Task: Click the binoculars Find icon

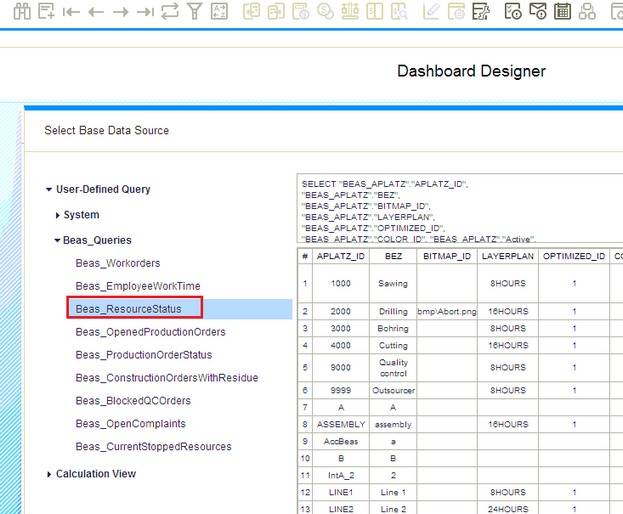Action: pyautogui.click(x=20, y=12)
